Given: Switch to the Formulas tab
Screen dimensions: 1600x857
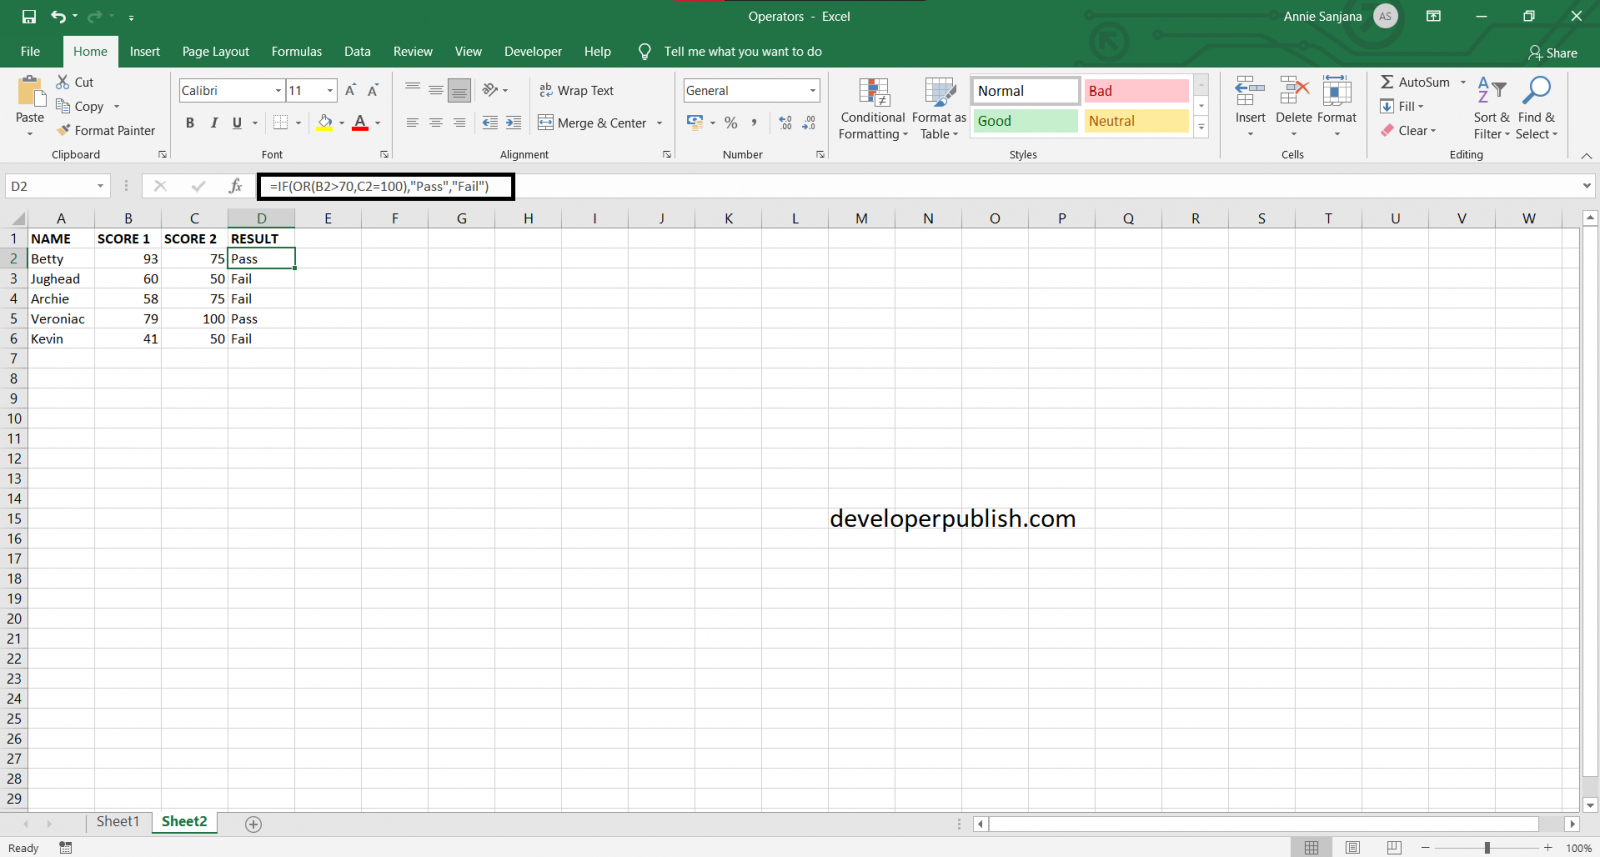Looking at the screenshot, I should [x=297, y=51].
